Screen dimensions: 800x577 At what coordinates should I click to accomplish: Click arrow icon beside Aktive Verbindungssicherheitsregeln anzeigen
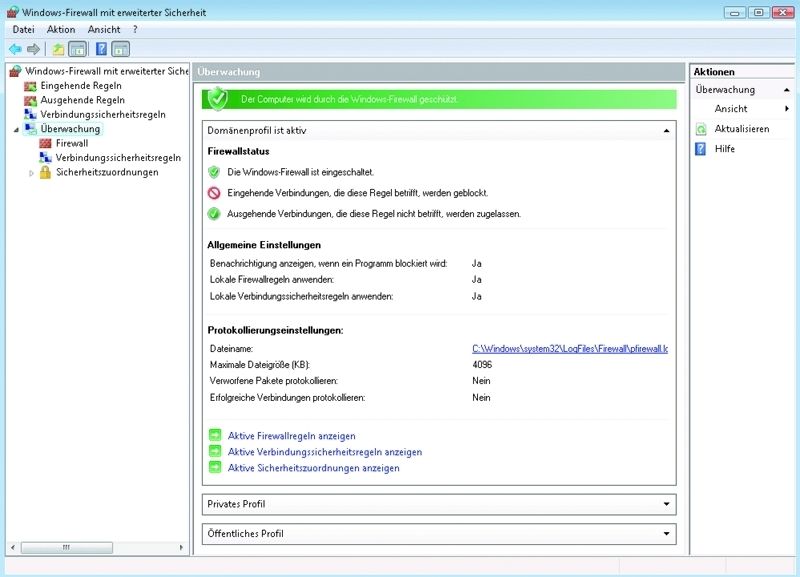point(215,451)
